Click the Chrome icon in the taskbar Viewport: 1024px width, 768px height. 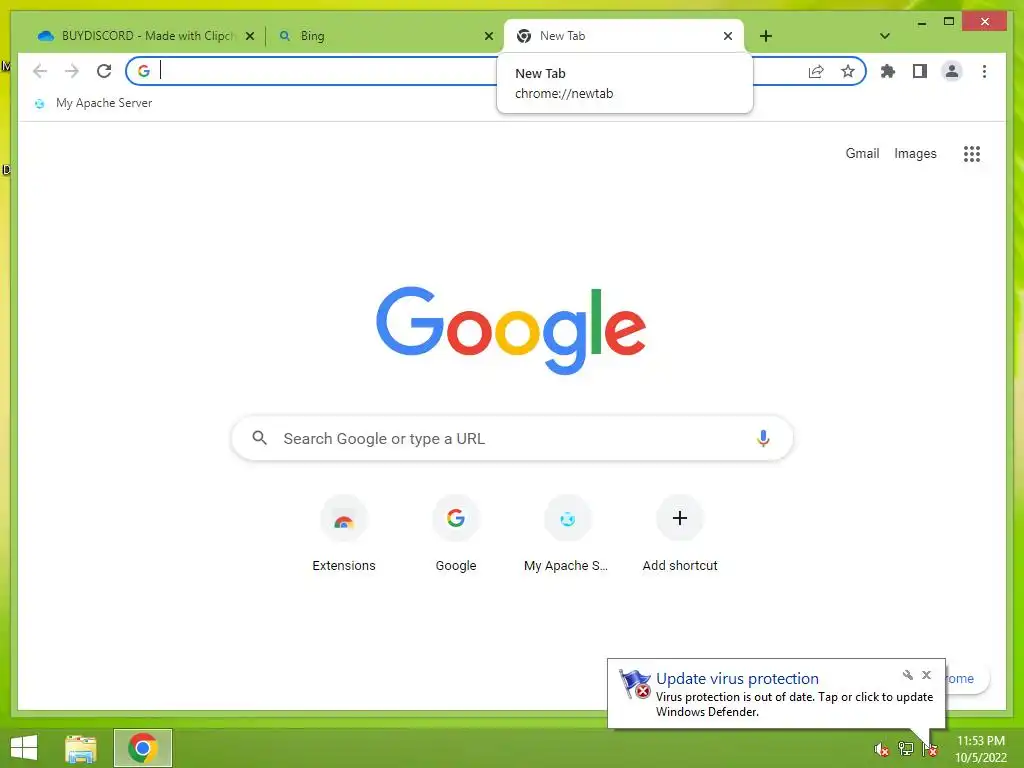tap(142, 748)
